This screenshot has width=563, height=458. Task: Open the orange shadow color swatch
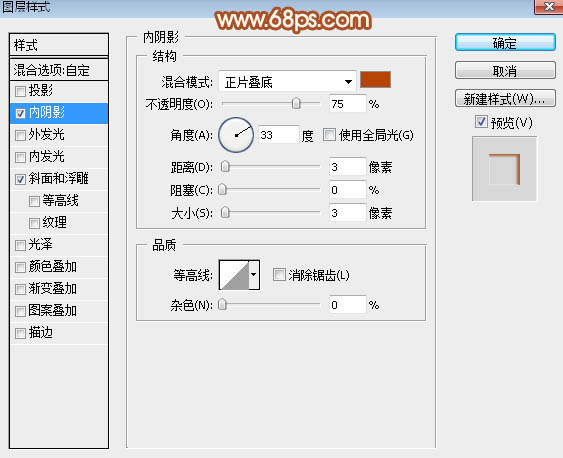point(375,80)
